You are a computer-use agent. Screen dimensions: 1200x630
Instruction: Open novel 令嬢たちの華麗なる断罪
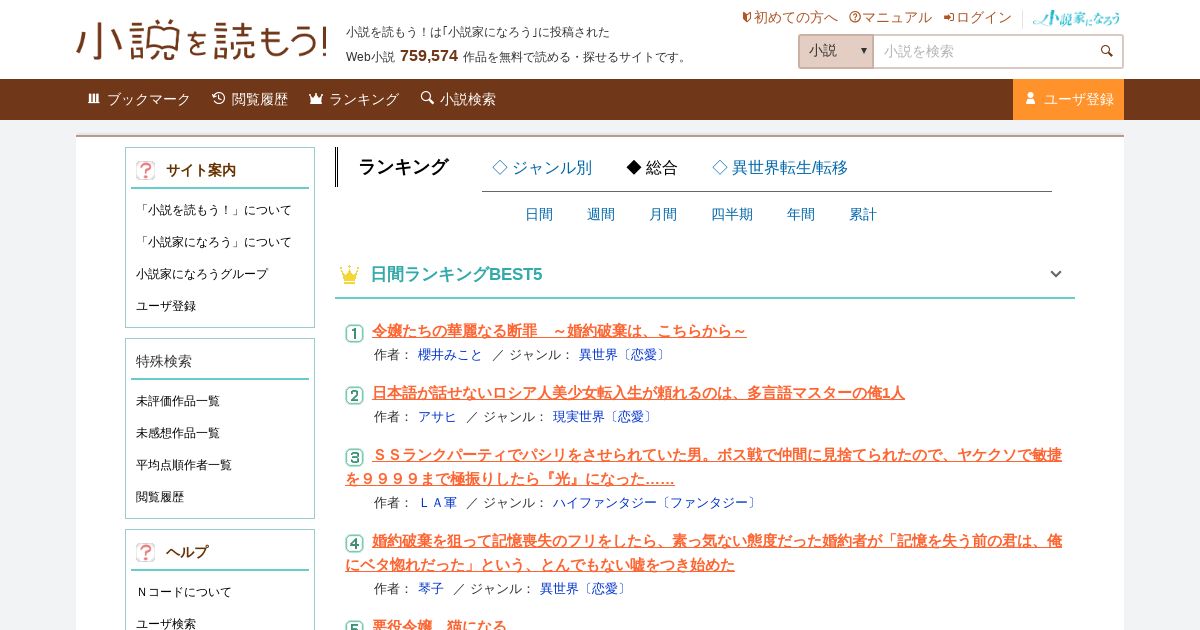coord(559,331)
